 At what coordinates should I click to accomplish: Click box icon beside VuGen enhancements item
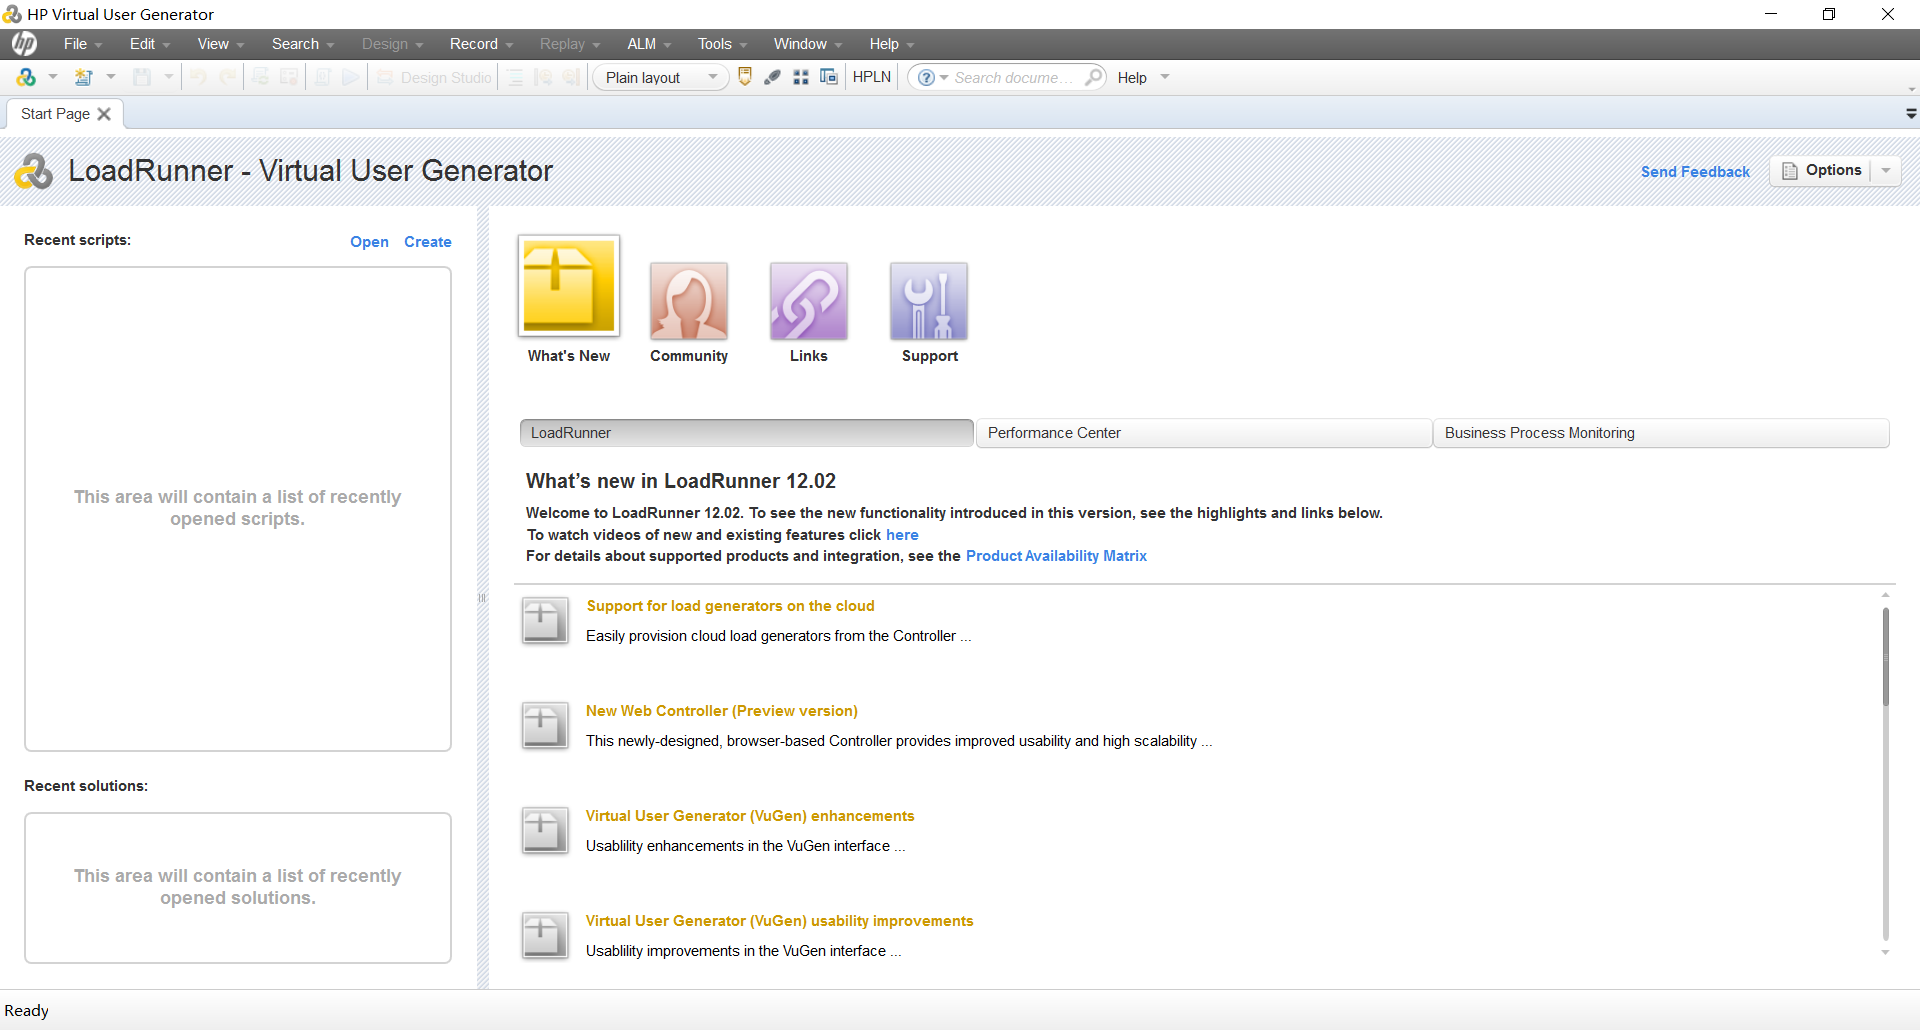tap(545, 831)
